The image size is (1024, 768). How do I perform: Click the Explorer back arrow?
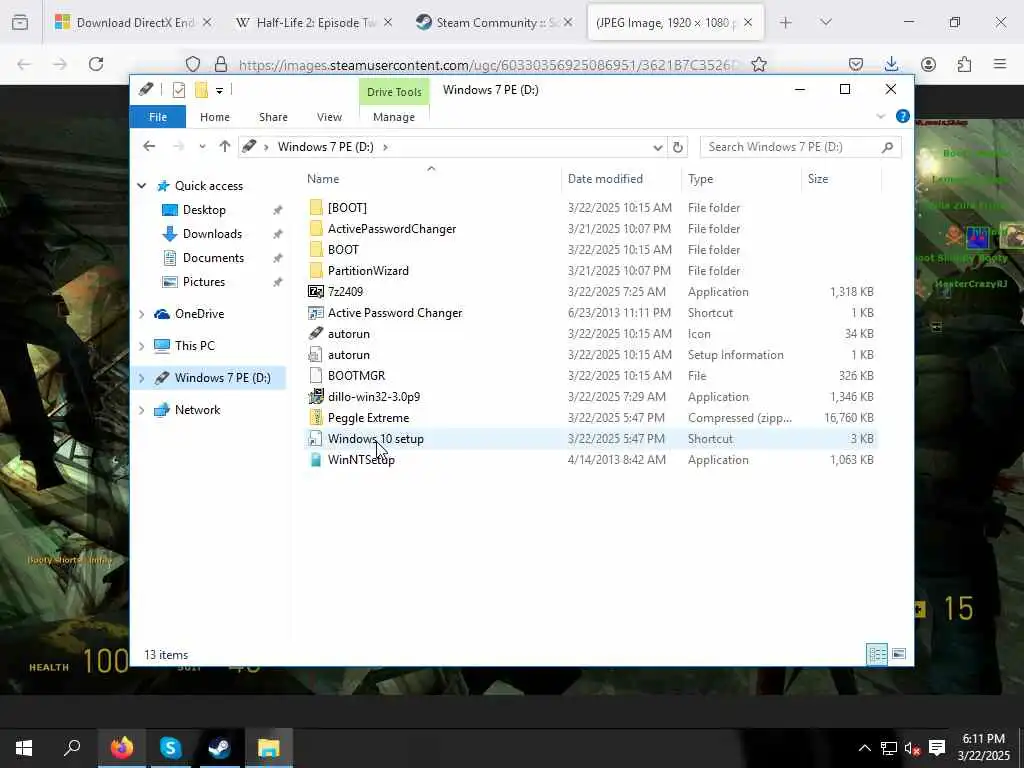149,146
